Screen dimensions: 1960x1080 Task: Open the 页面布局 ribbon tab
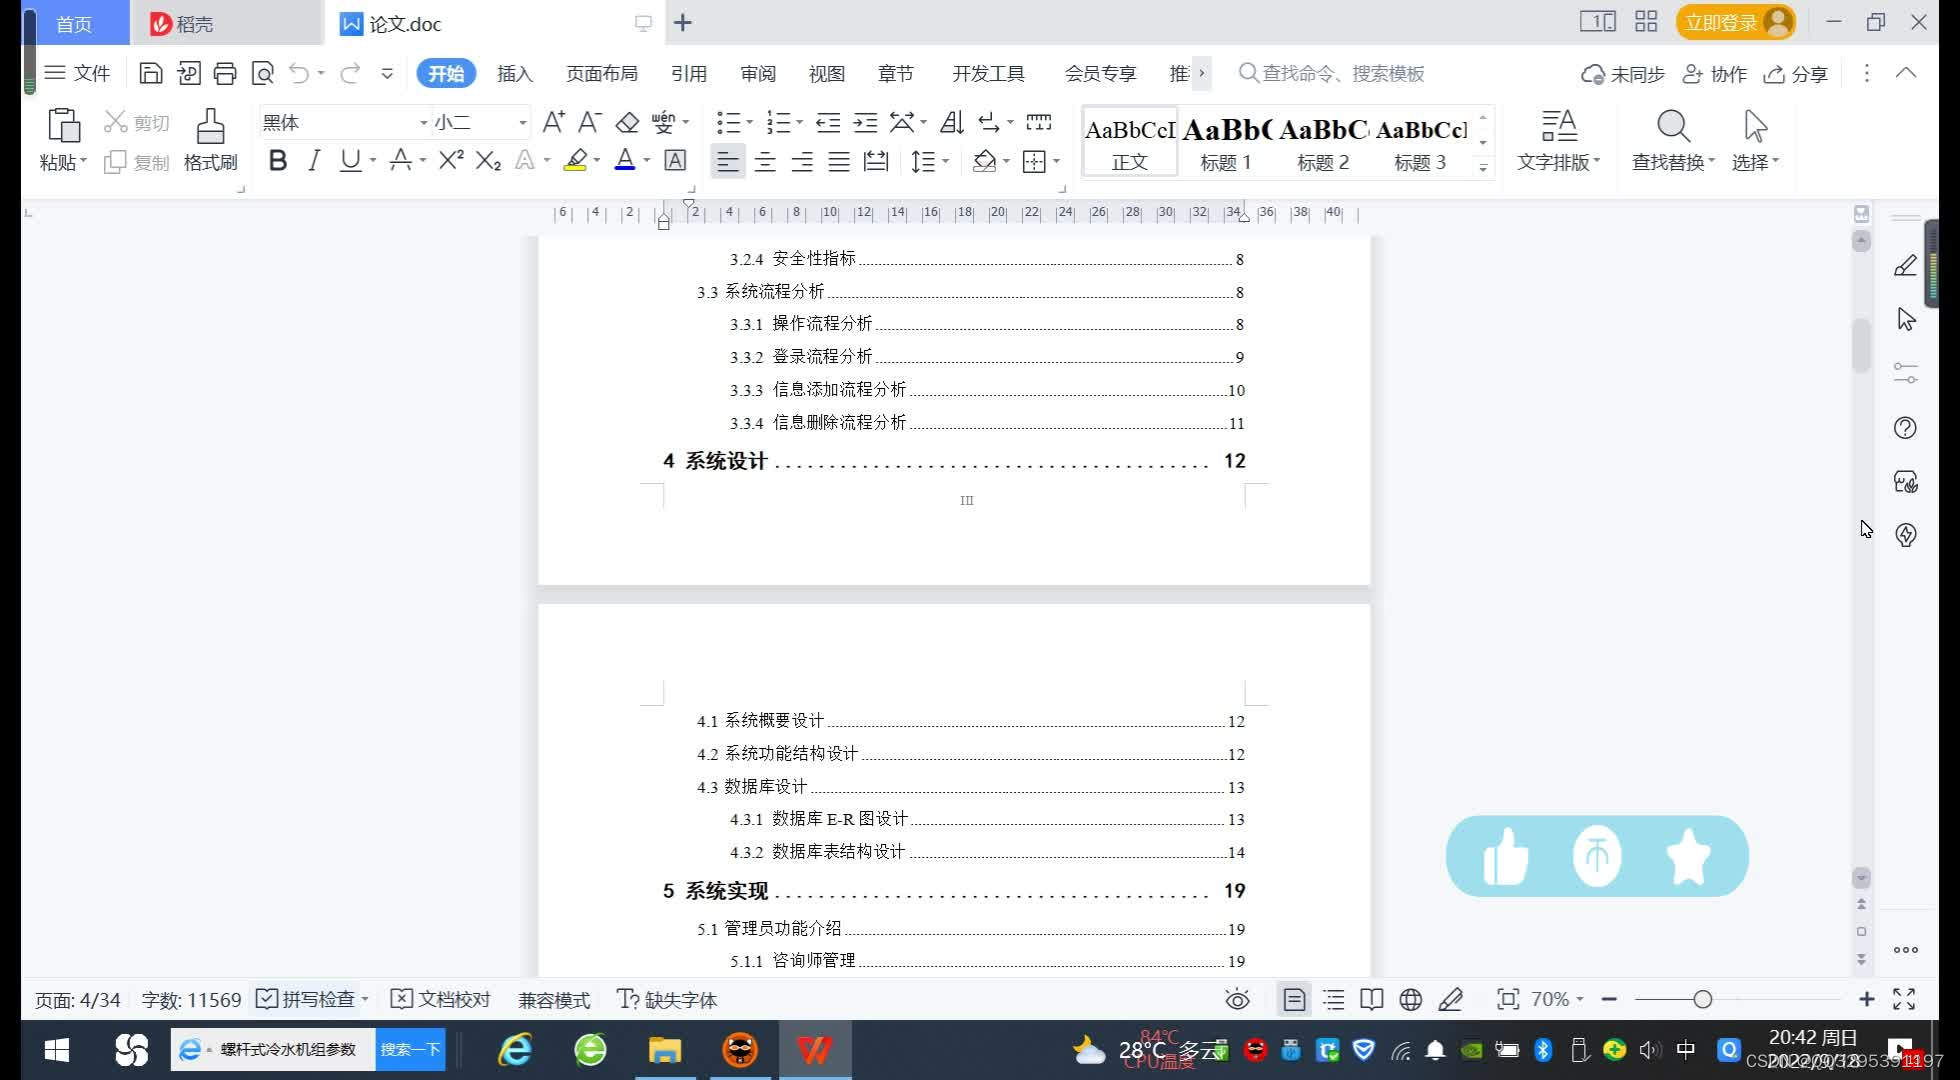[x=601, y=73]
